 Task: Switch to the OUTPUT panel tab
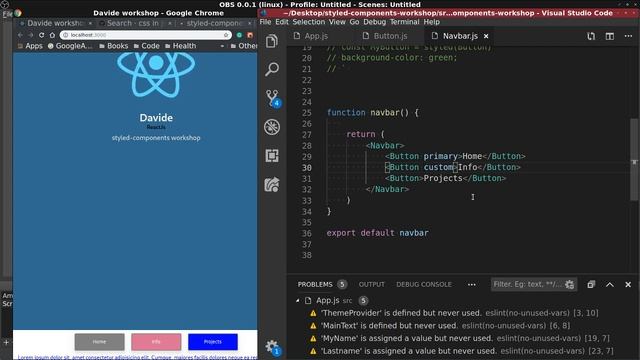pos(371,284)
